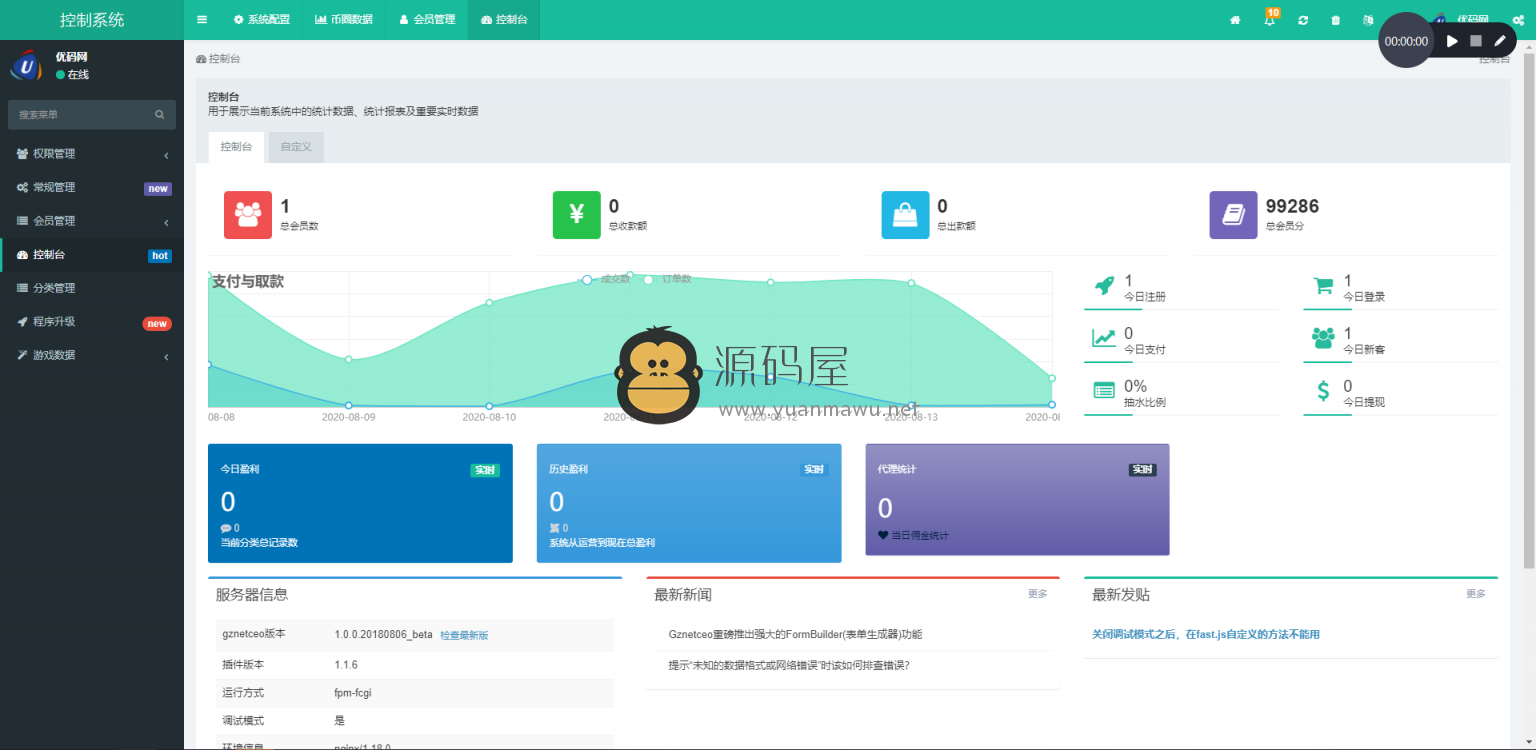Click the stop button on the recorder overlay
The height and width of the screenshot is (750, 1536).
(x=1476, y=41)
